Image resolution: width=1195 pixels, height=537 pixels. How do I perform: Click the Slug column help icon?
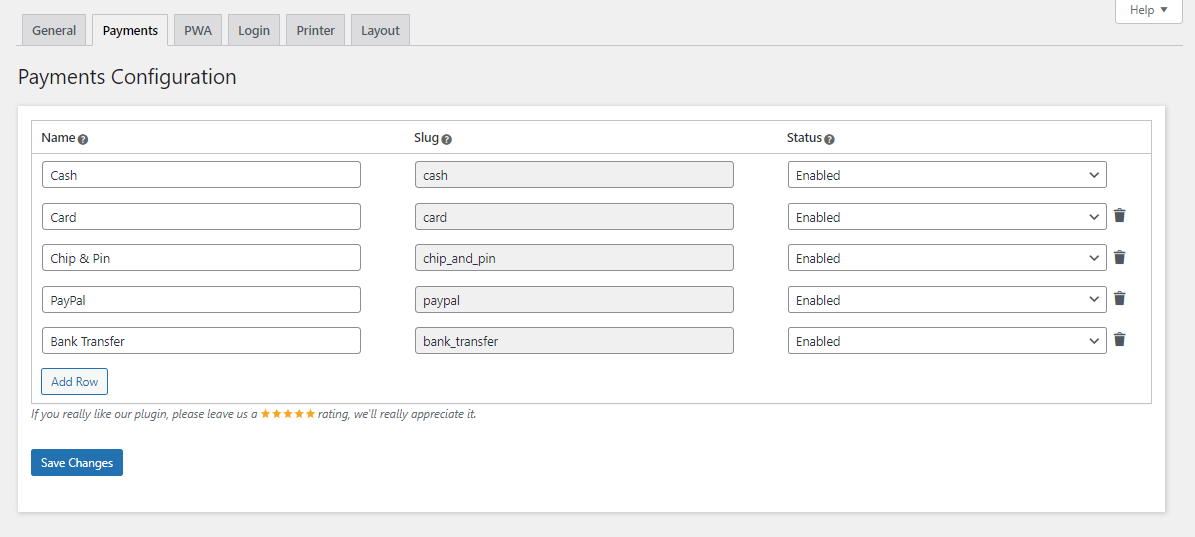[446, 139]
